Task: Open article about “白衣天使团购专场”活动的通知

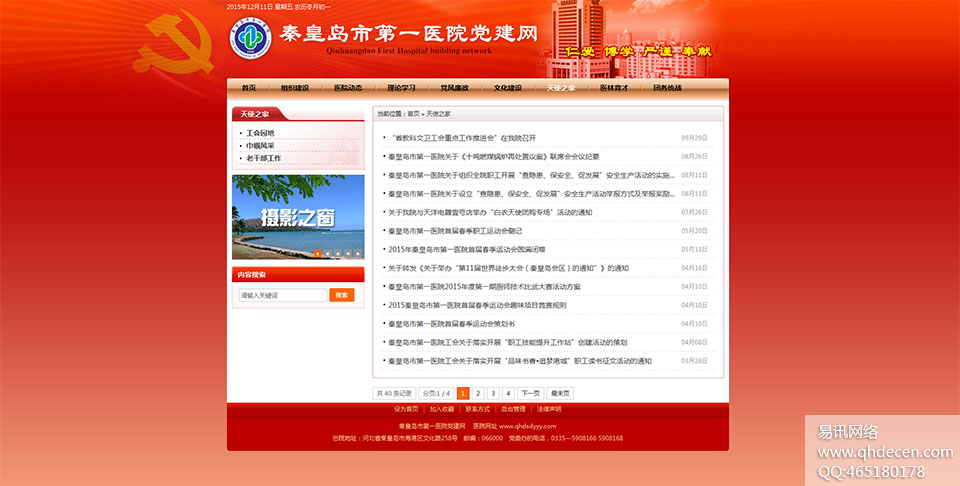Action: point(490,212)
